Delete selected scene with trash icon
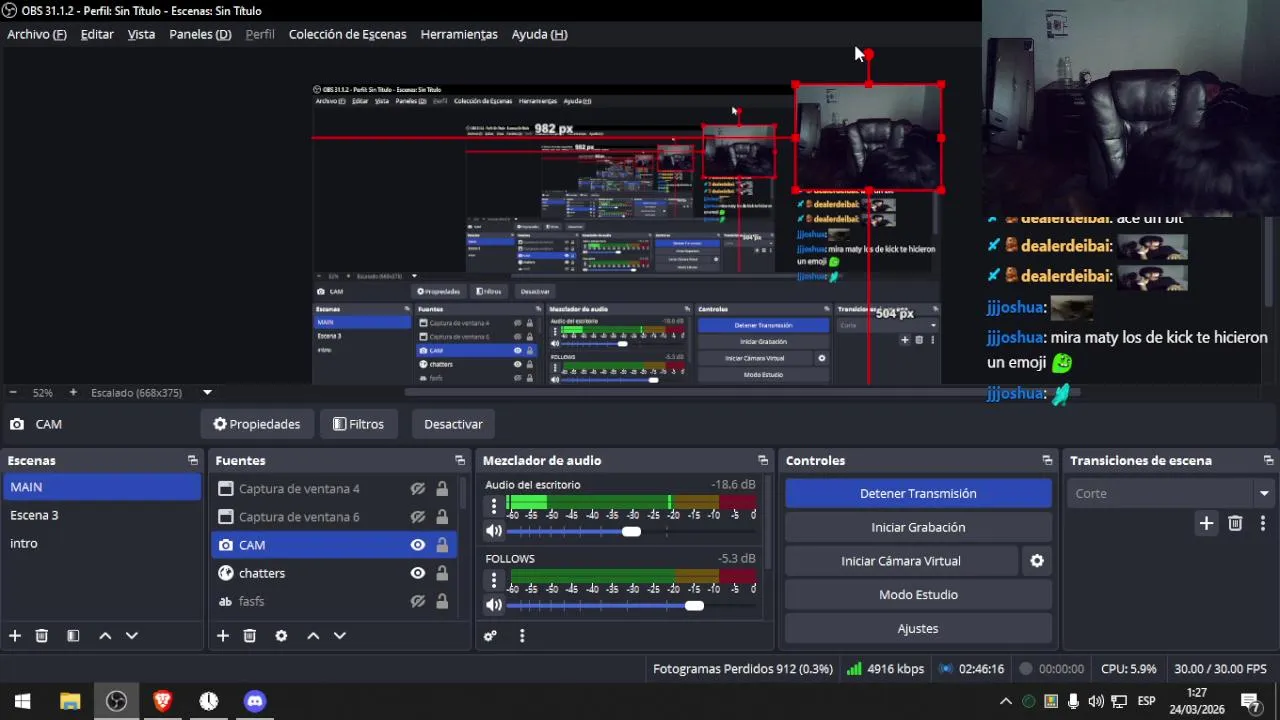This screenshot has width=1280, height=720. point(42,635)
